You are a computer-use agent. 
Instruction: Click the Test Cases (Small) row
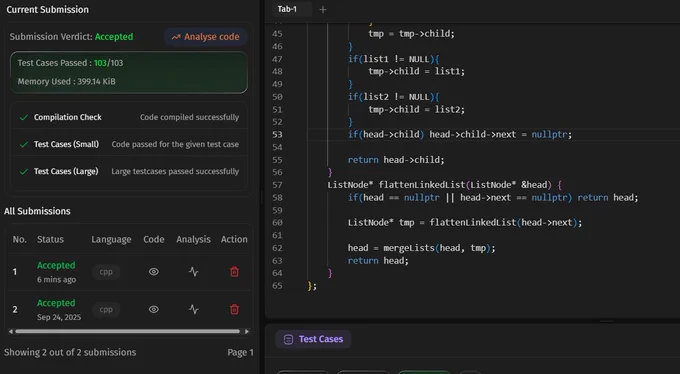(129, 144)
